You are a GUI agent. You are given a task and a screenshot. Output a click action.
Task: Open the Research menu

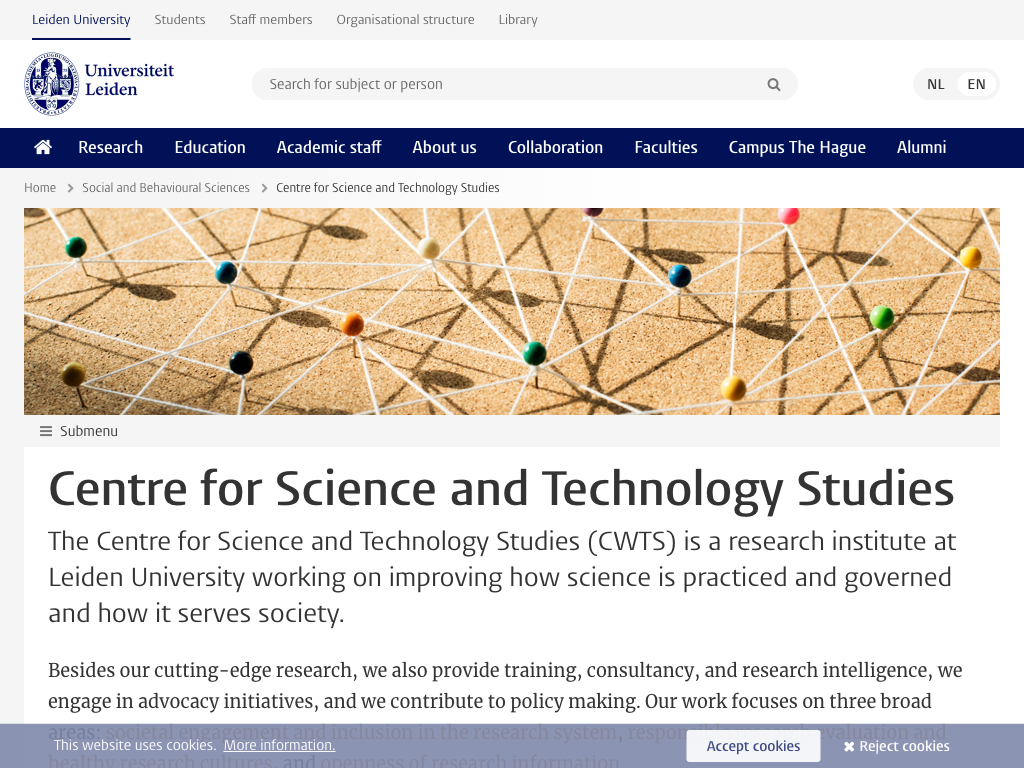tap(110, 147)
